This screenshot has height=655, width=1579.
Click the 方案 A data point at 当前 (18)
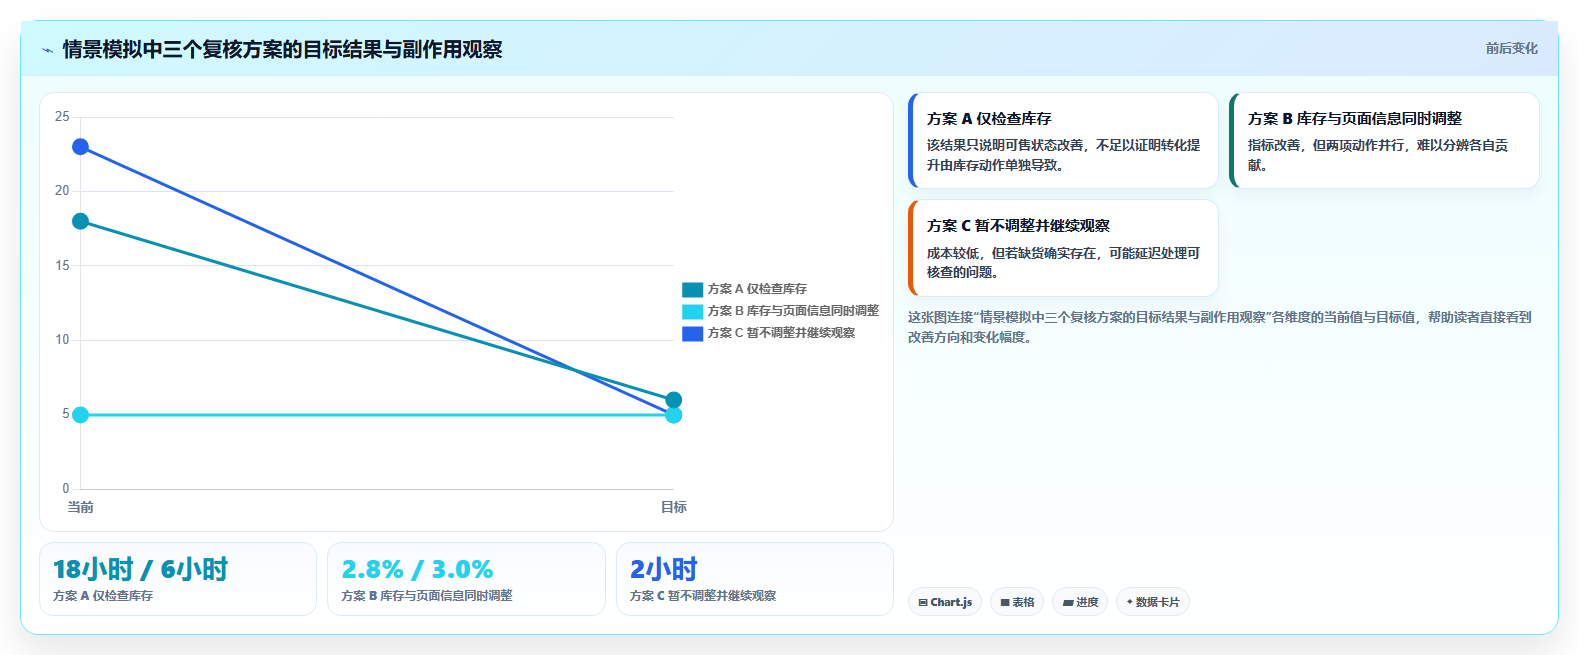(x=80, y=221)
